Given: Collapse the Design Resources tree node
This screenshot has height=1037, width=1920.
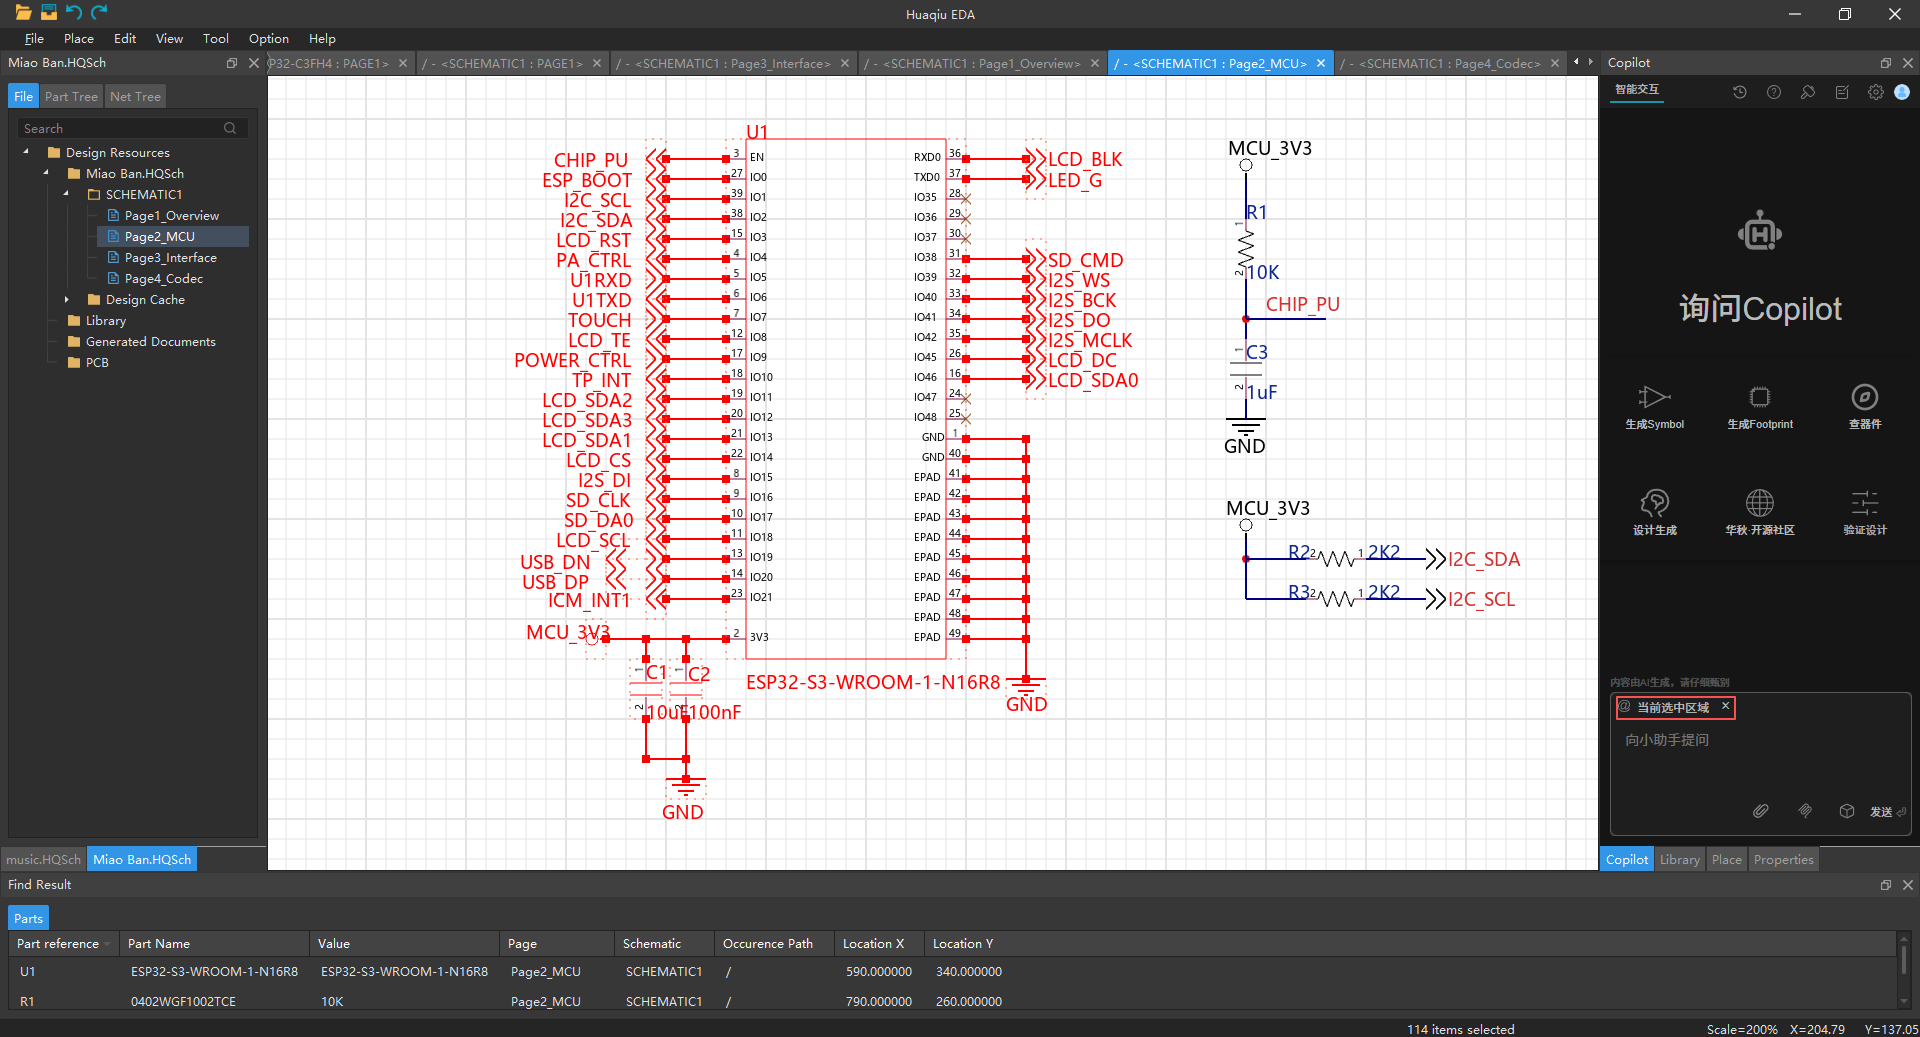Looking at the screenshot, I should pos(26,152).
